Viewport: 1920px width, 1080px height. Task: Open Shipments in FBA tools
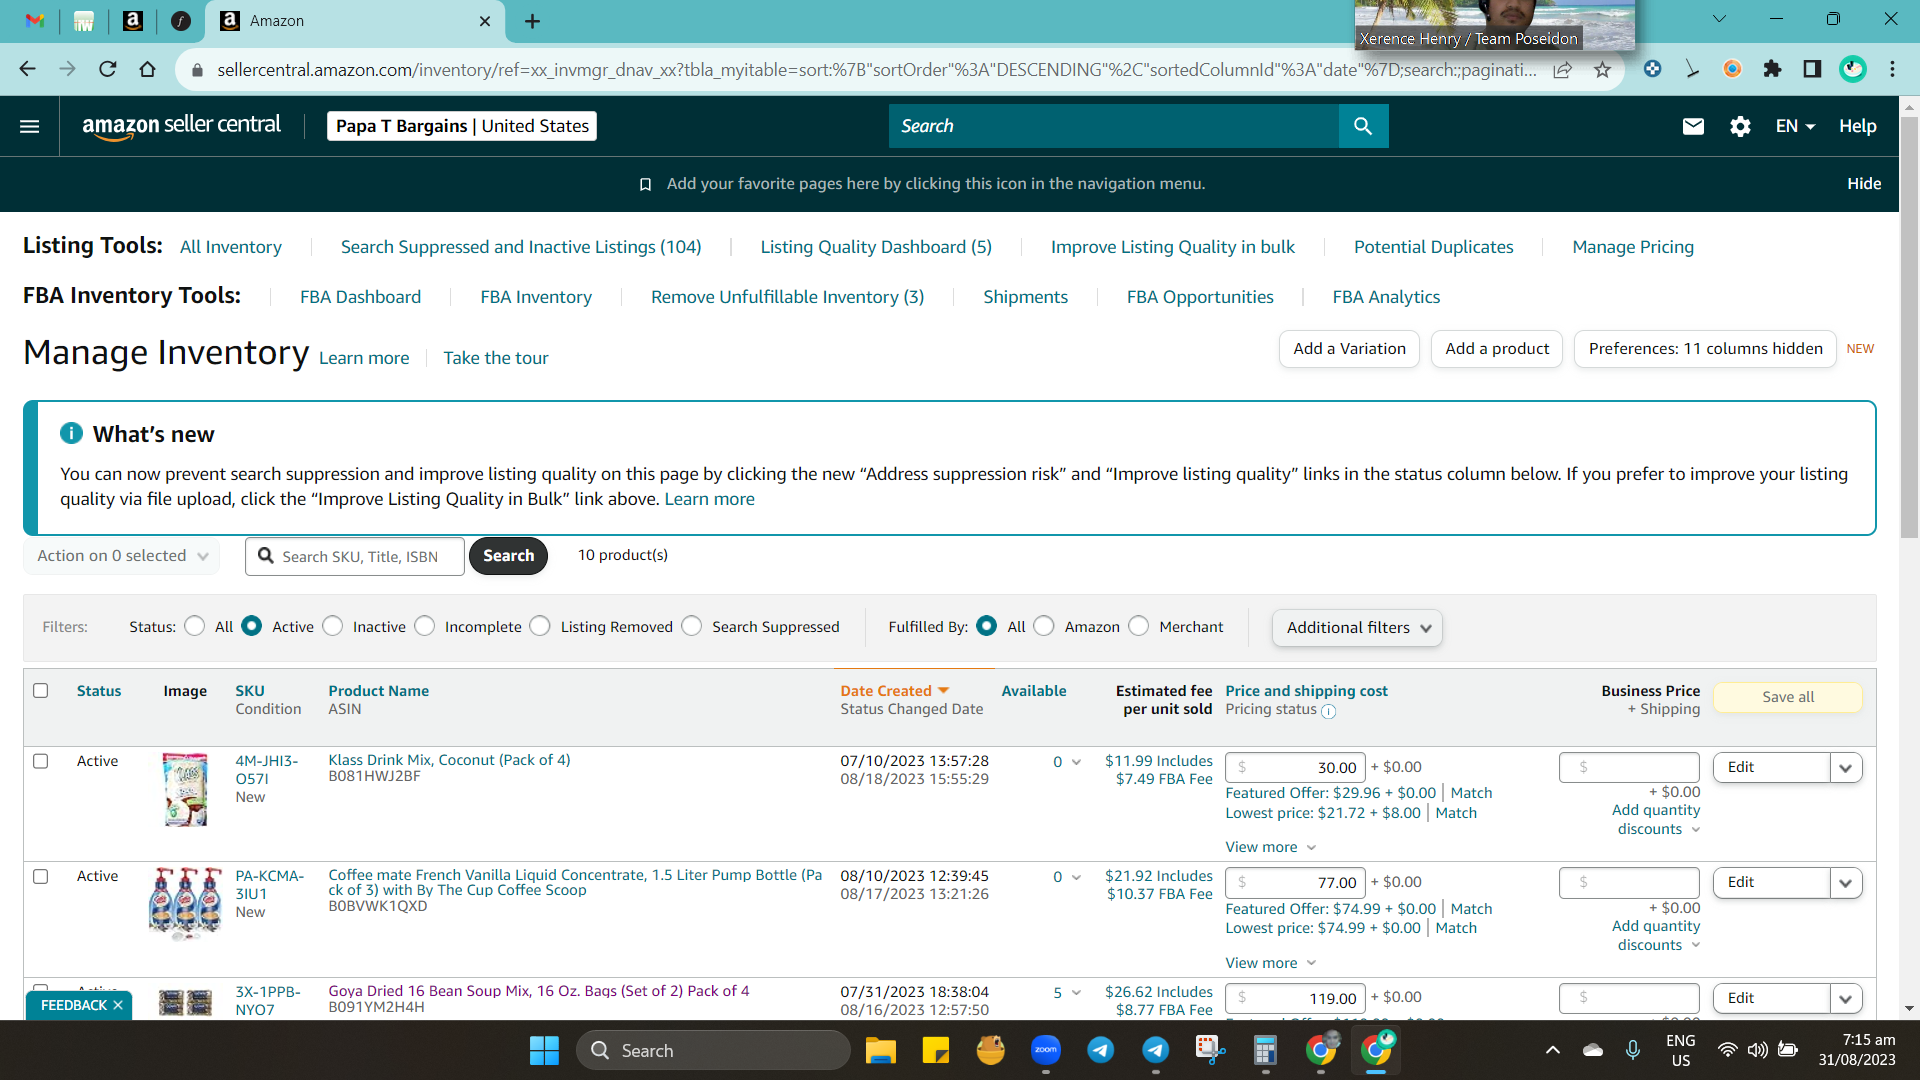coord(1025,297)
